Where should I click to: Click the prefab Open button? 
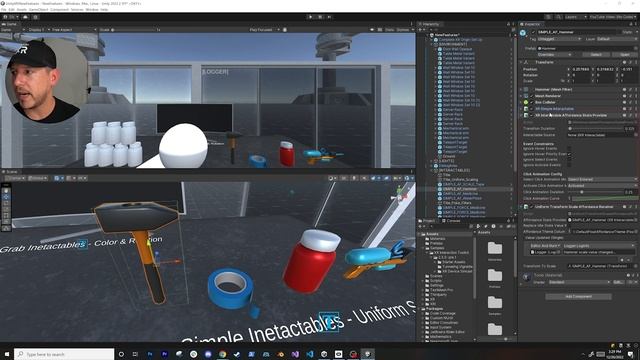pyautogui.click(x=624, y=54)
